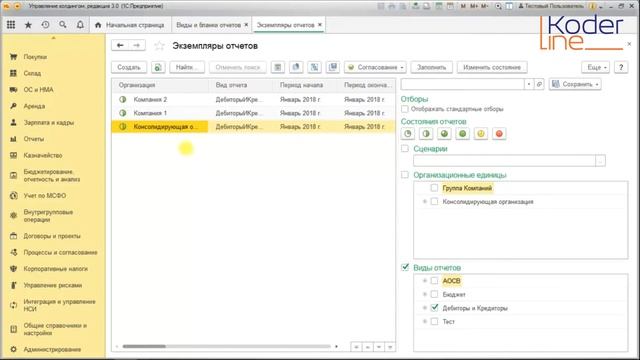Select the Компания 1 row
The height and width of the screenshot is (360, 640).
tap(253, 113)
